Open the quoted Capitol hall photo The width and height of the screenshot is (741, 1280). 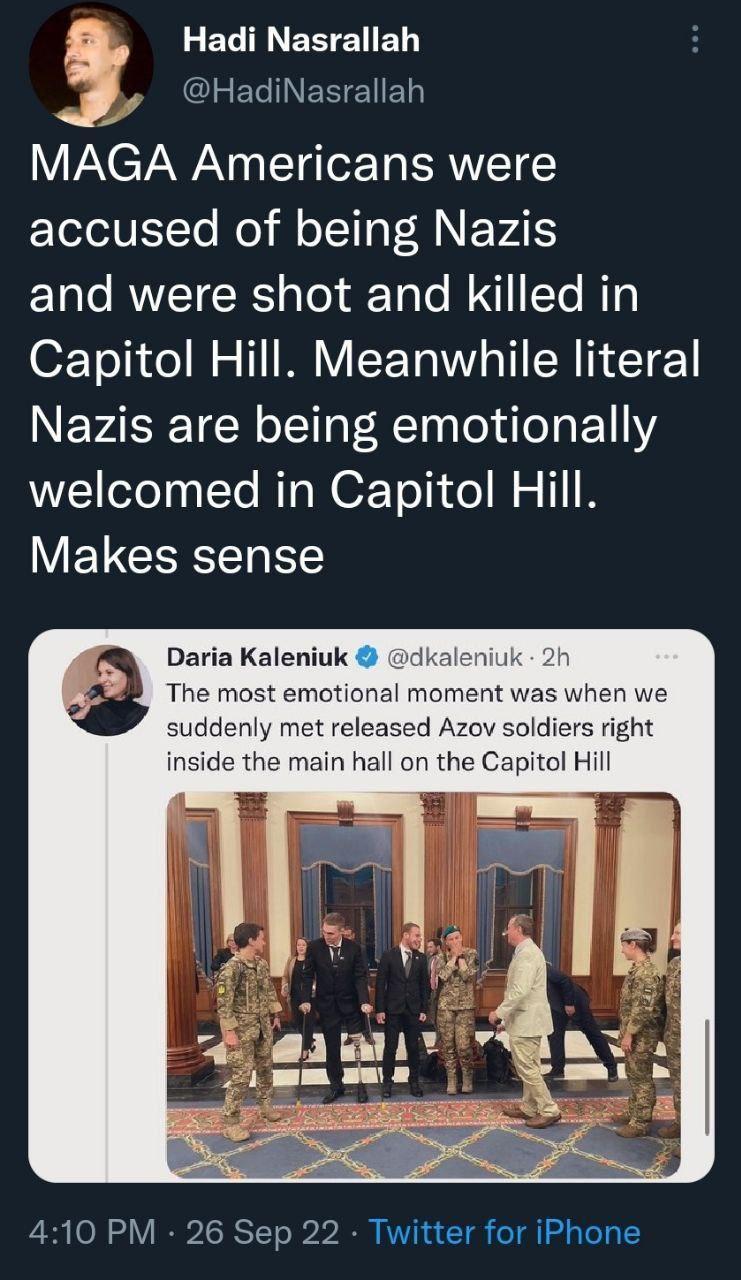click(423, 985)
